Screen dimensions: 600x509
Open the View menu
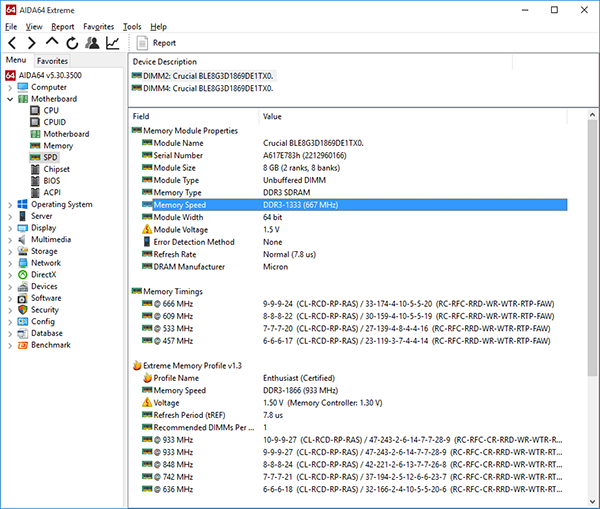point(34,26)
